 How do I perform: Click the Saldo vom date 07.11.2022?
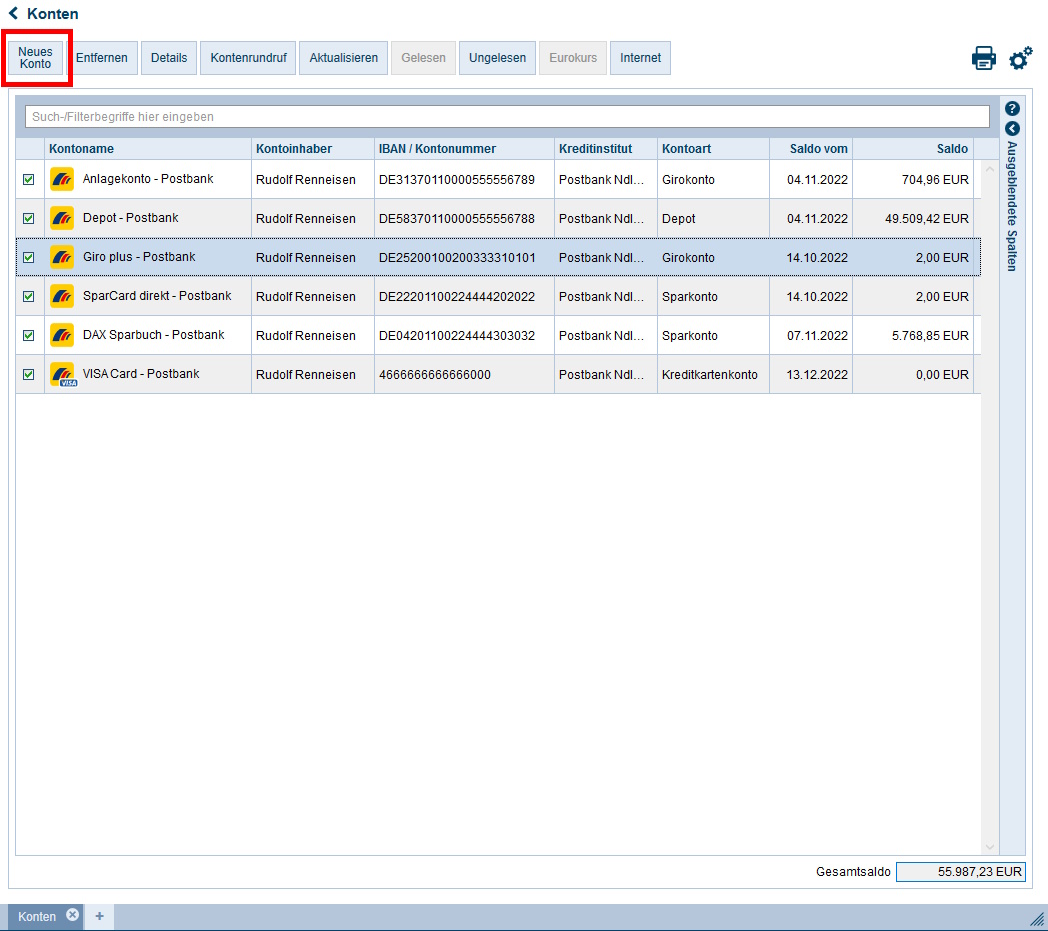817,336
